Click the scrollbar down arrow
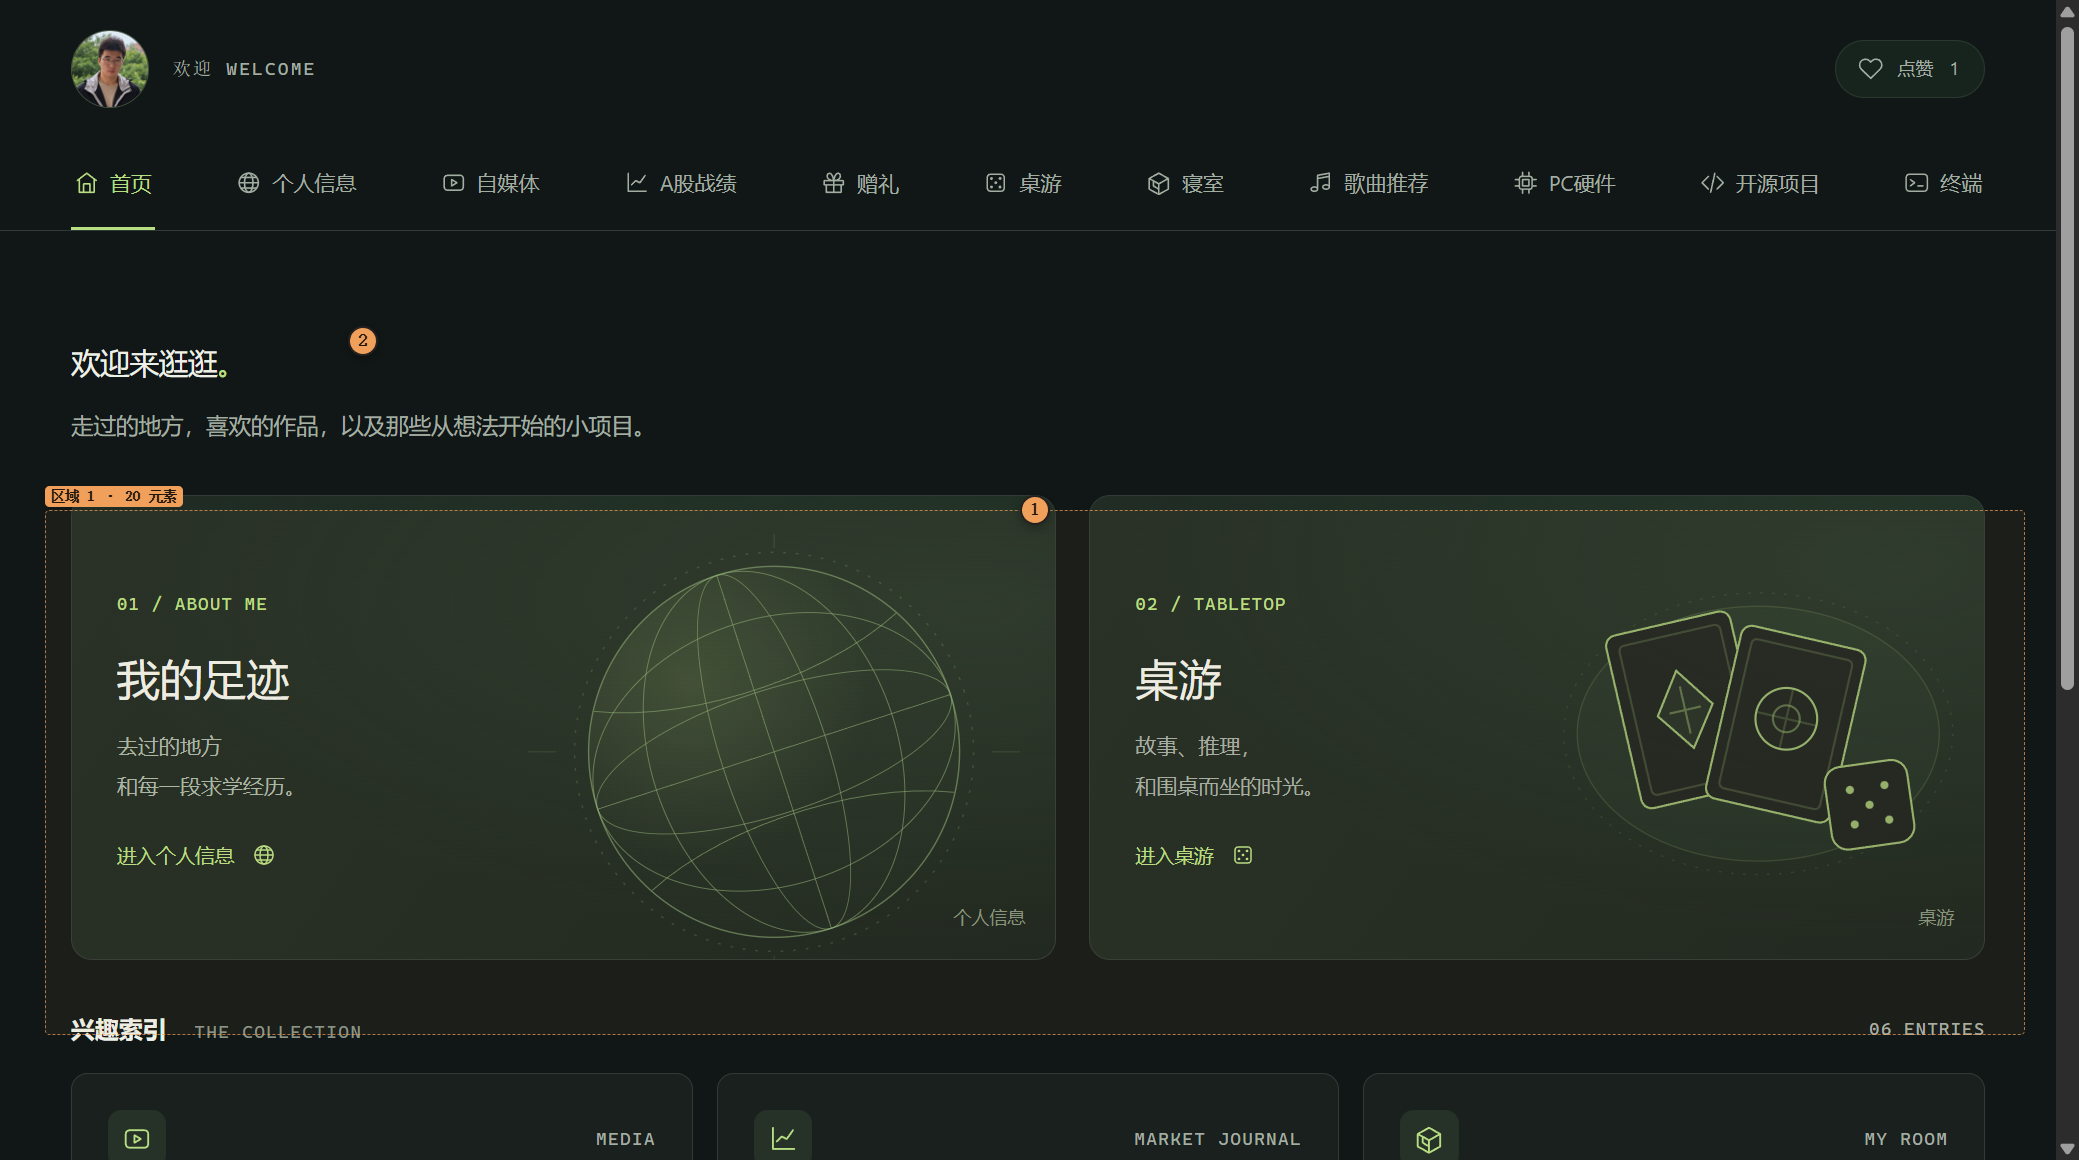This screenshot has height=1160, width=2079. (2067, 1149)
